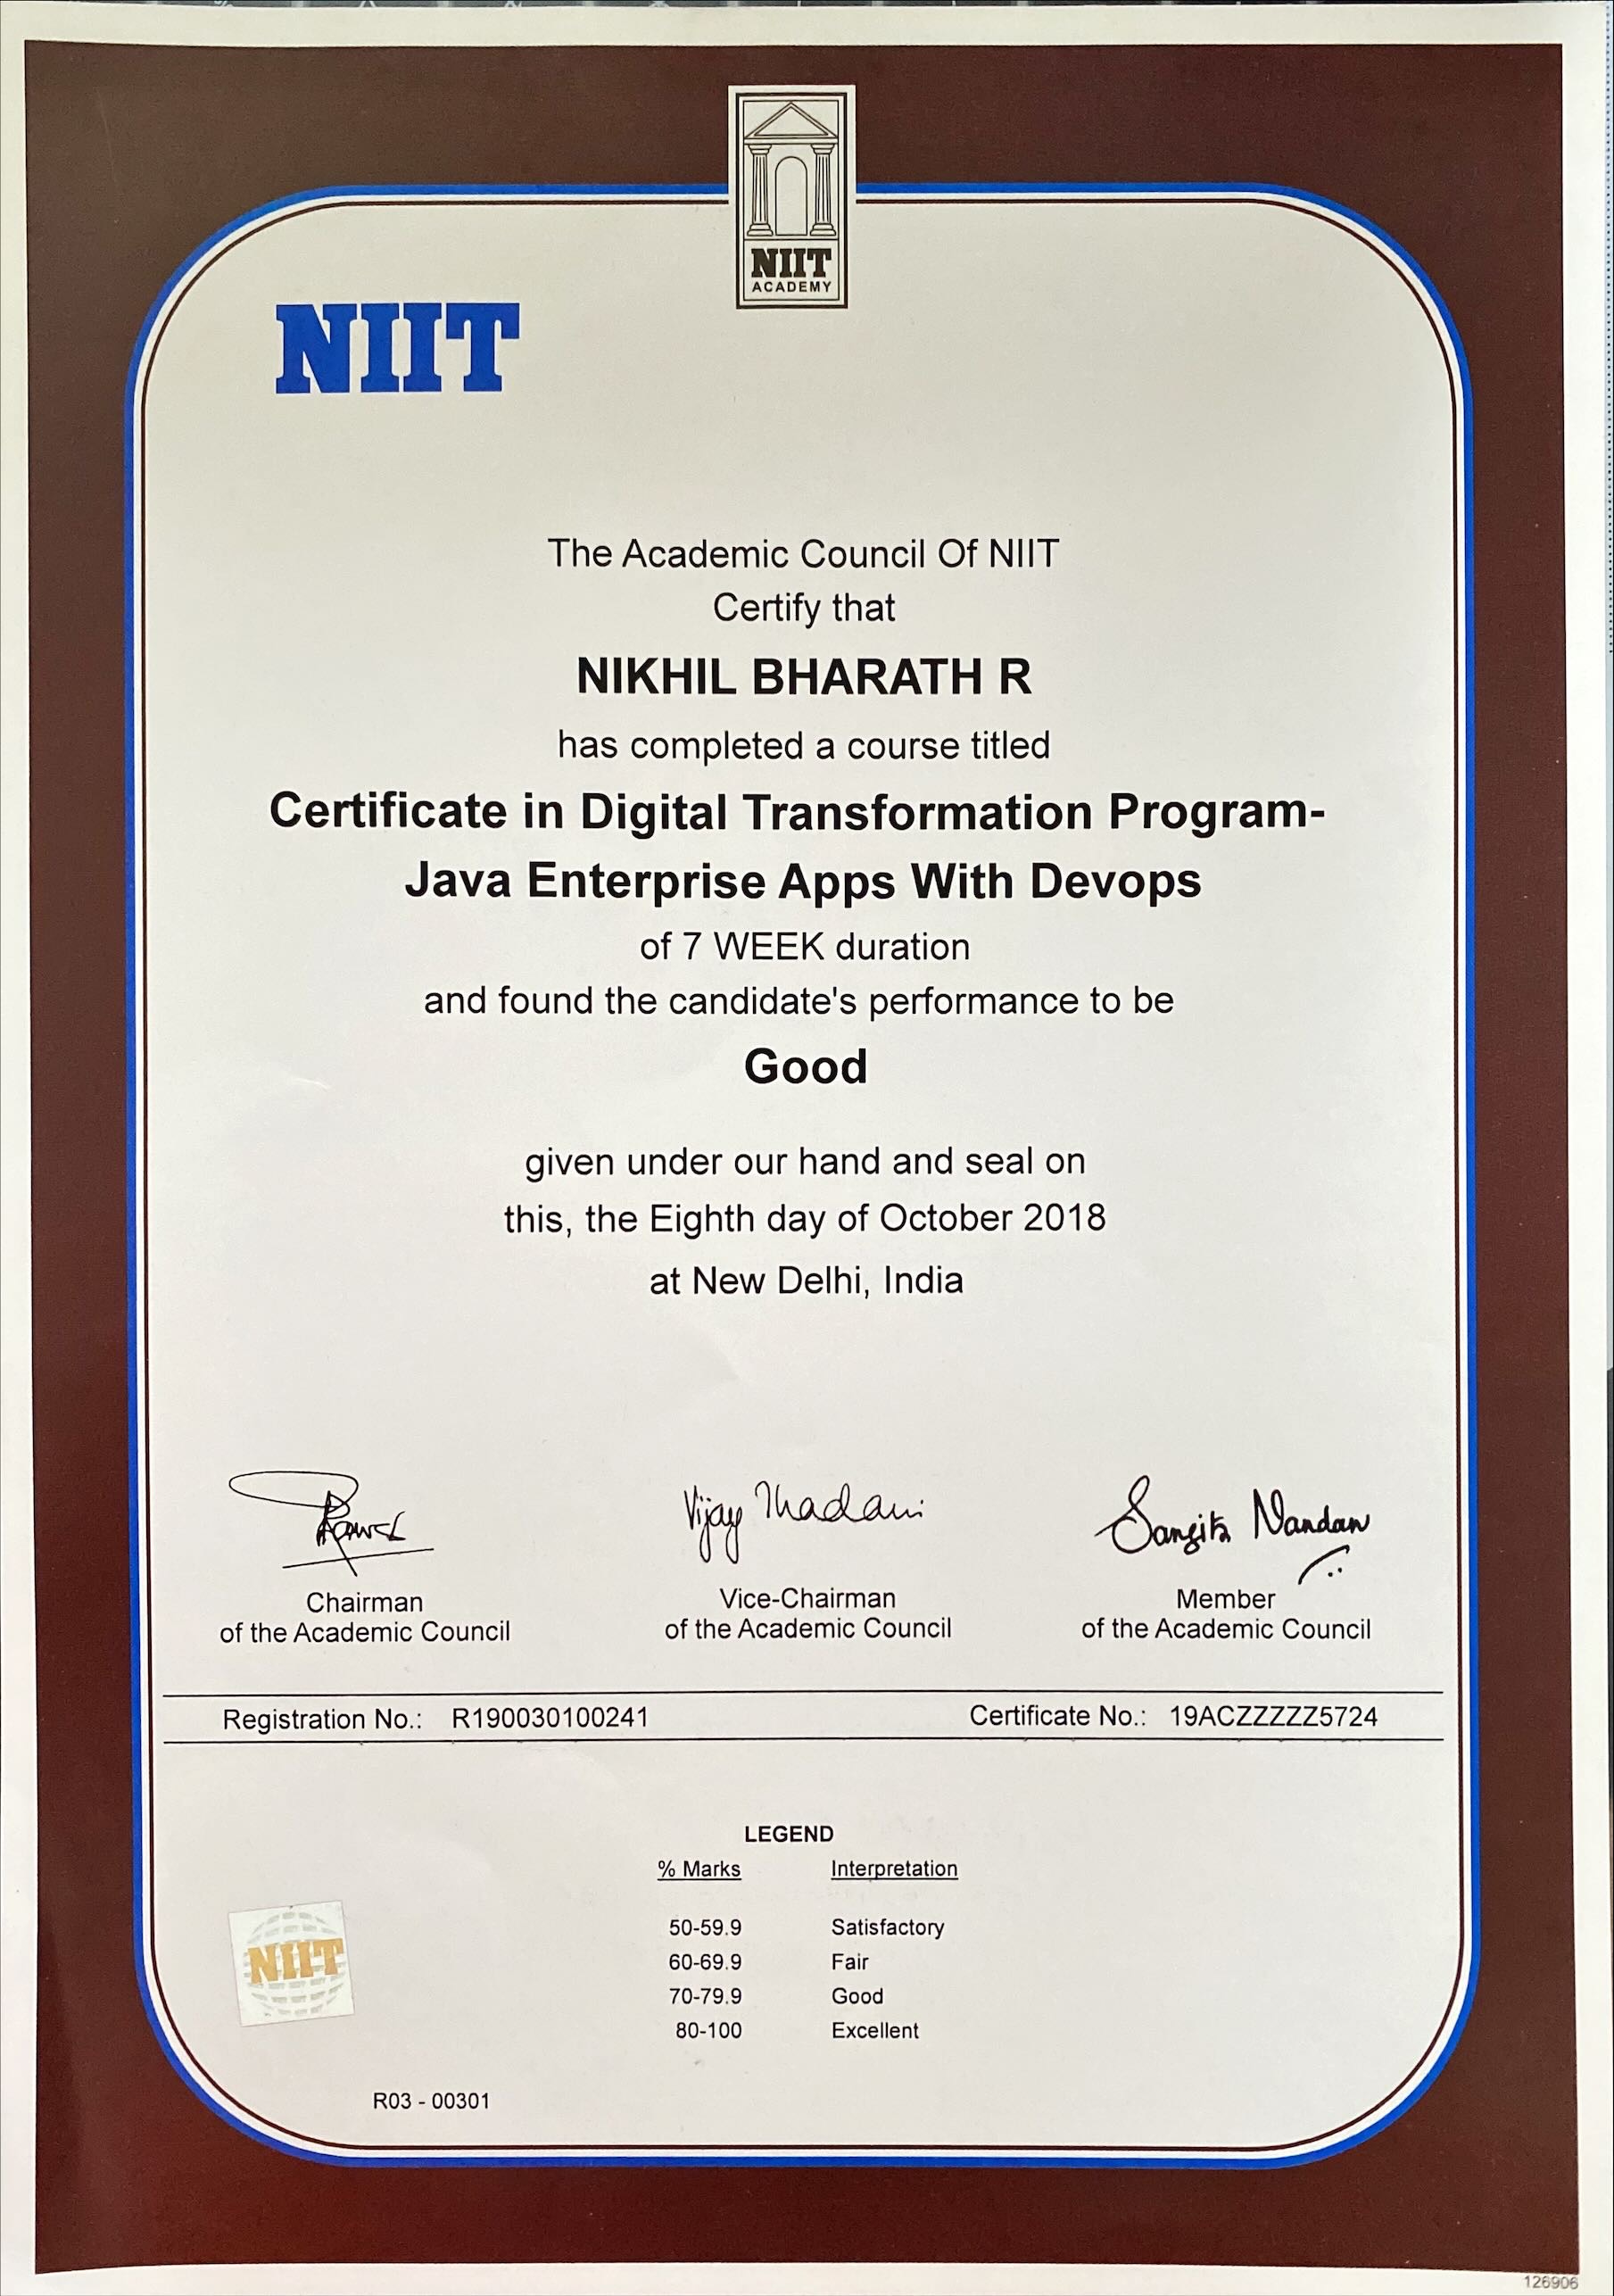Click the LEGEND heading
The image size is (1614, 2296).
788,1834
